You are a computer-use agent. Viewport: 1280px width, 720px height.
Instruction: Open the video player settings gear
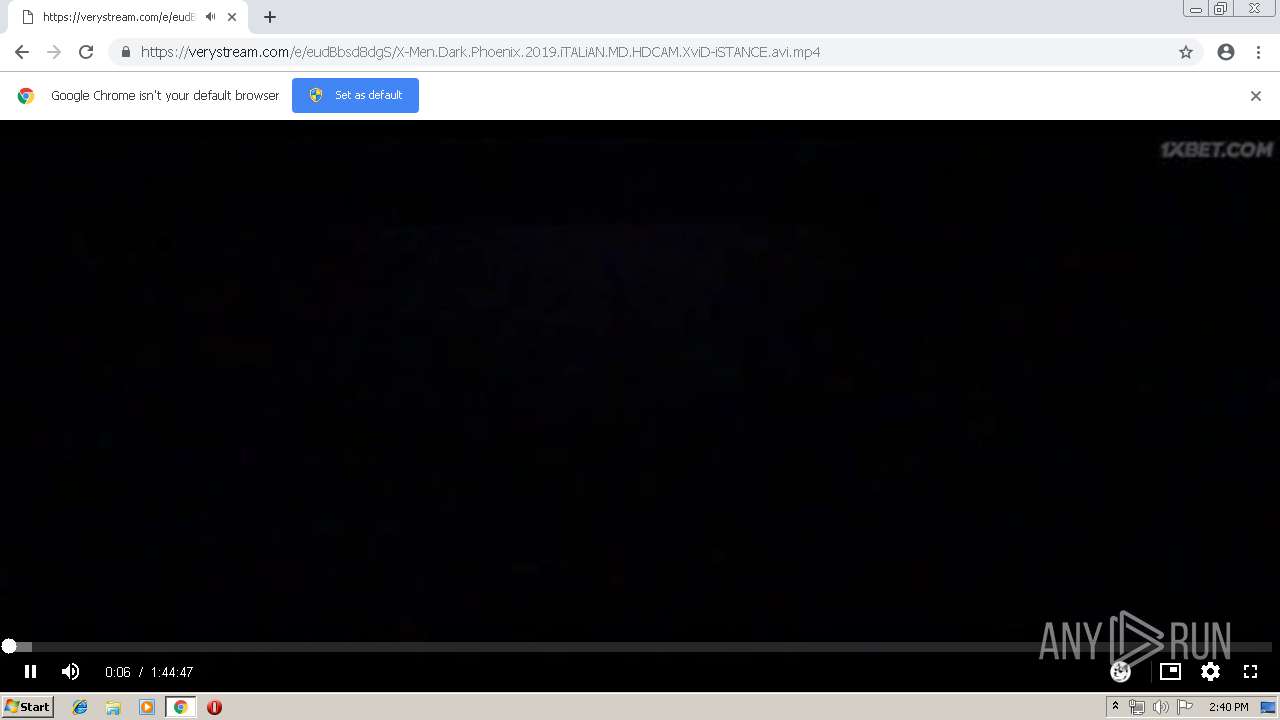tap(1210, 672)
